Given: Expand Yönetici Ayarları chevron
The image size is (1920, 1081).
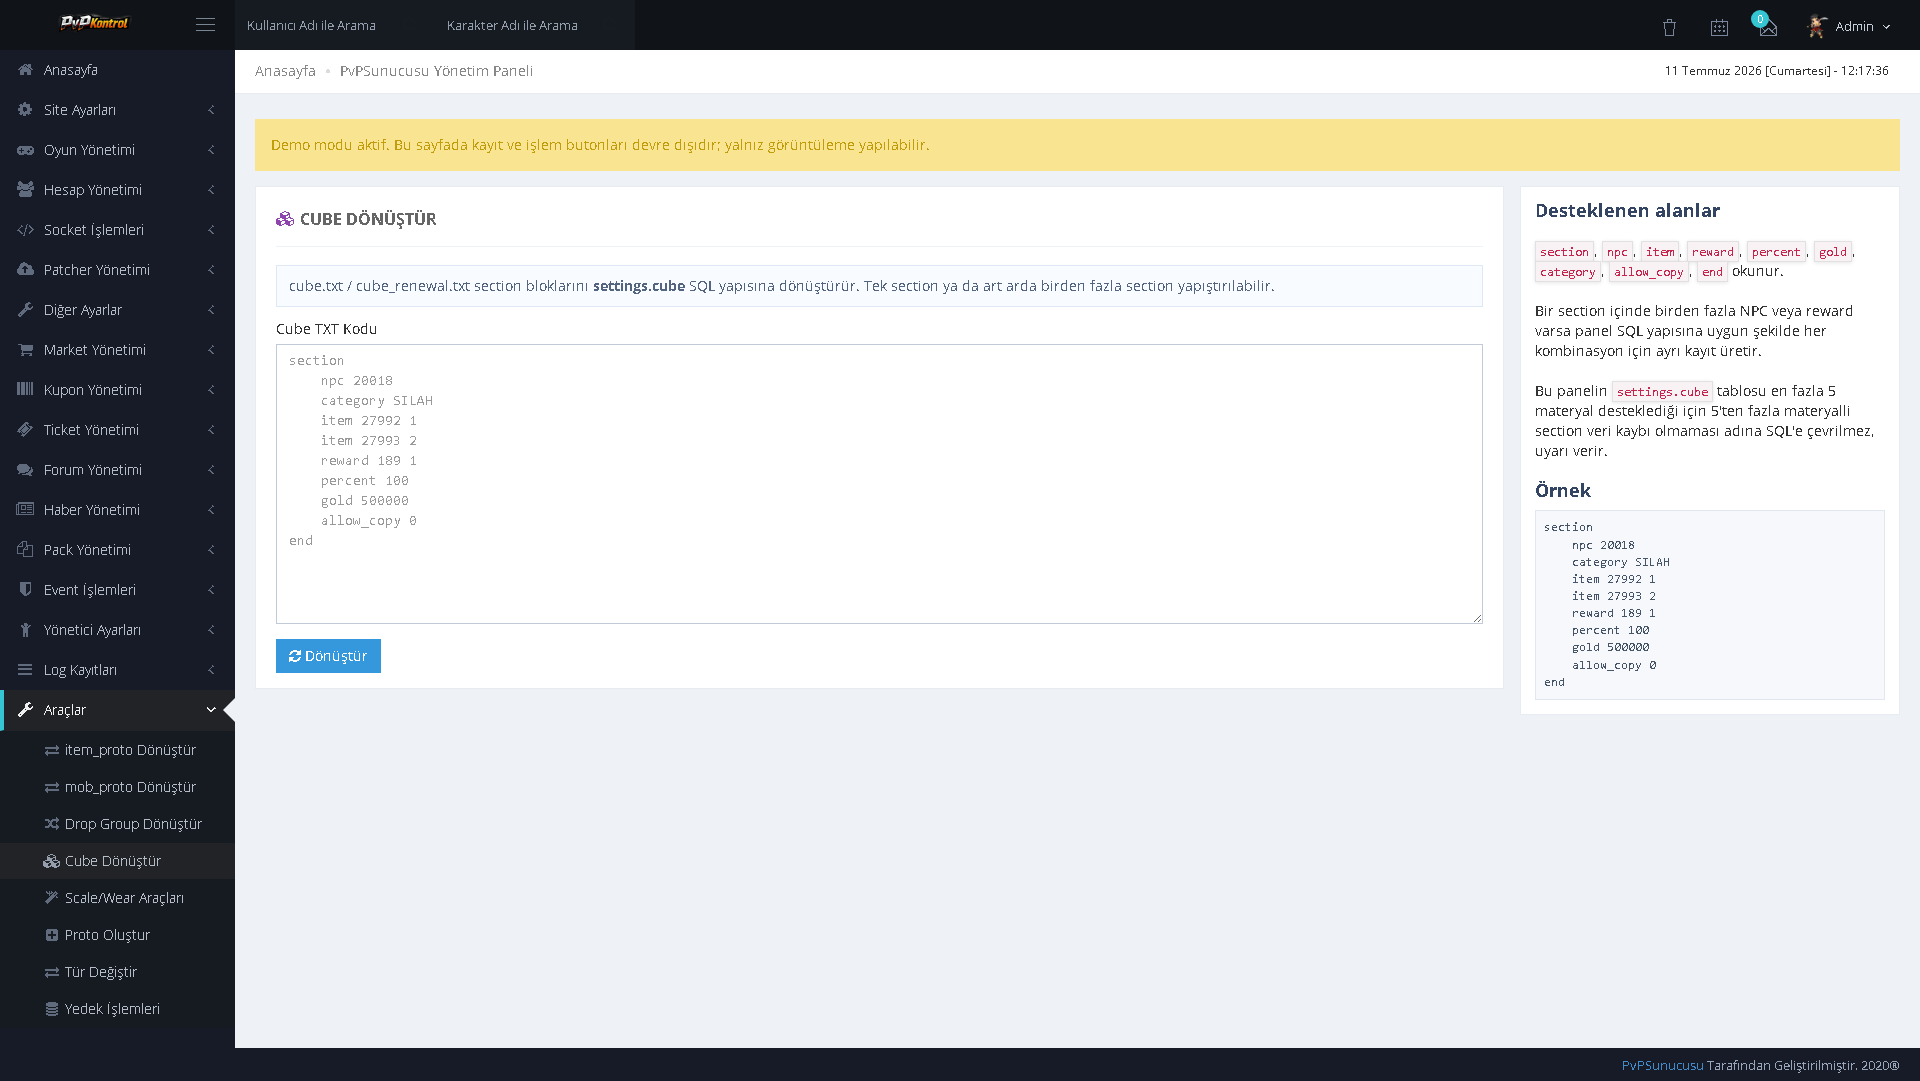Looking at the screenshot, I should click(211, 630).
